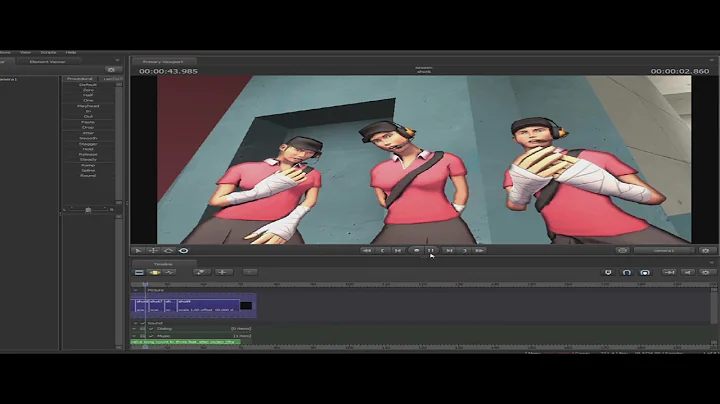Open timeline settings gear icon

(x=706, y=273)
